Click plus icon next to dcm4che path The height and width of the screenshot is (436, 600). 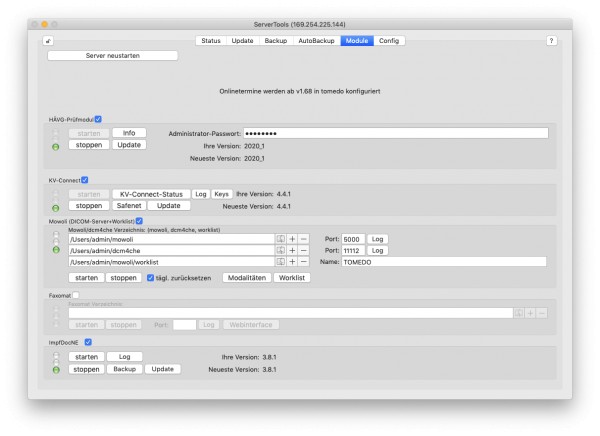pos(292,250)
